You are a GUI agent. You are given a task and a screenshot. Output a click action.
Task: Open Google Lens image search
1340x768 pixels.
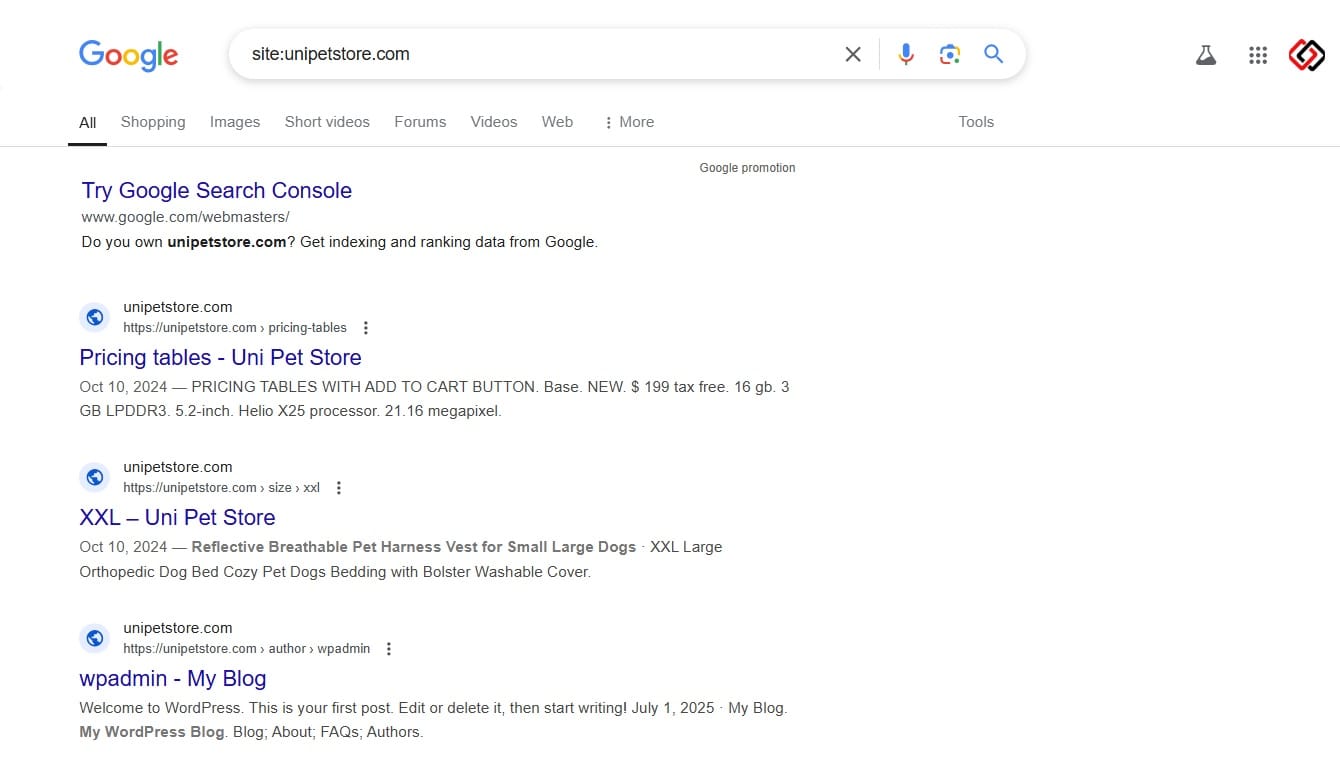pyautogui.click(x=950, y=54)
